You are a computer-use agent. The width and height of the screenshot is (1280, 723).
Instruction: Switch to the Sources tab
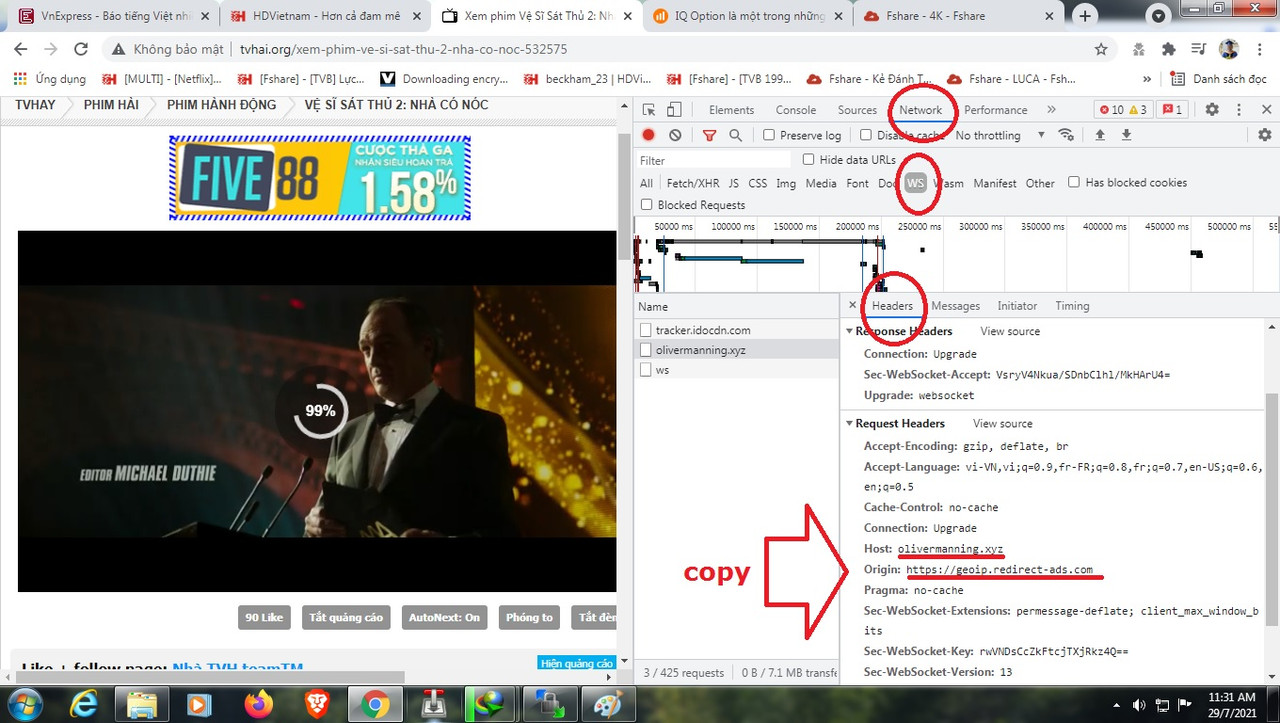coord(857,110)
